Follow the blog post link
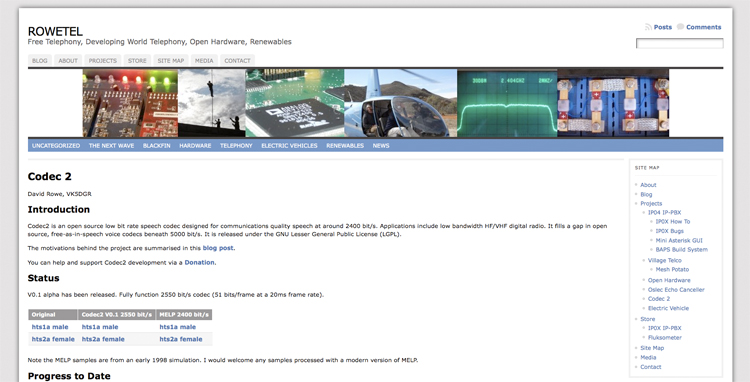750x382 pixels. [218, 248]
